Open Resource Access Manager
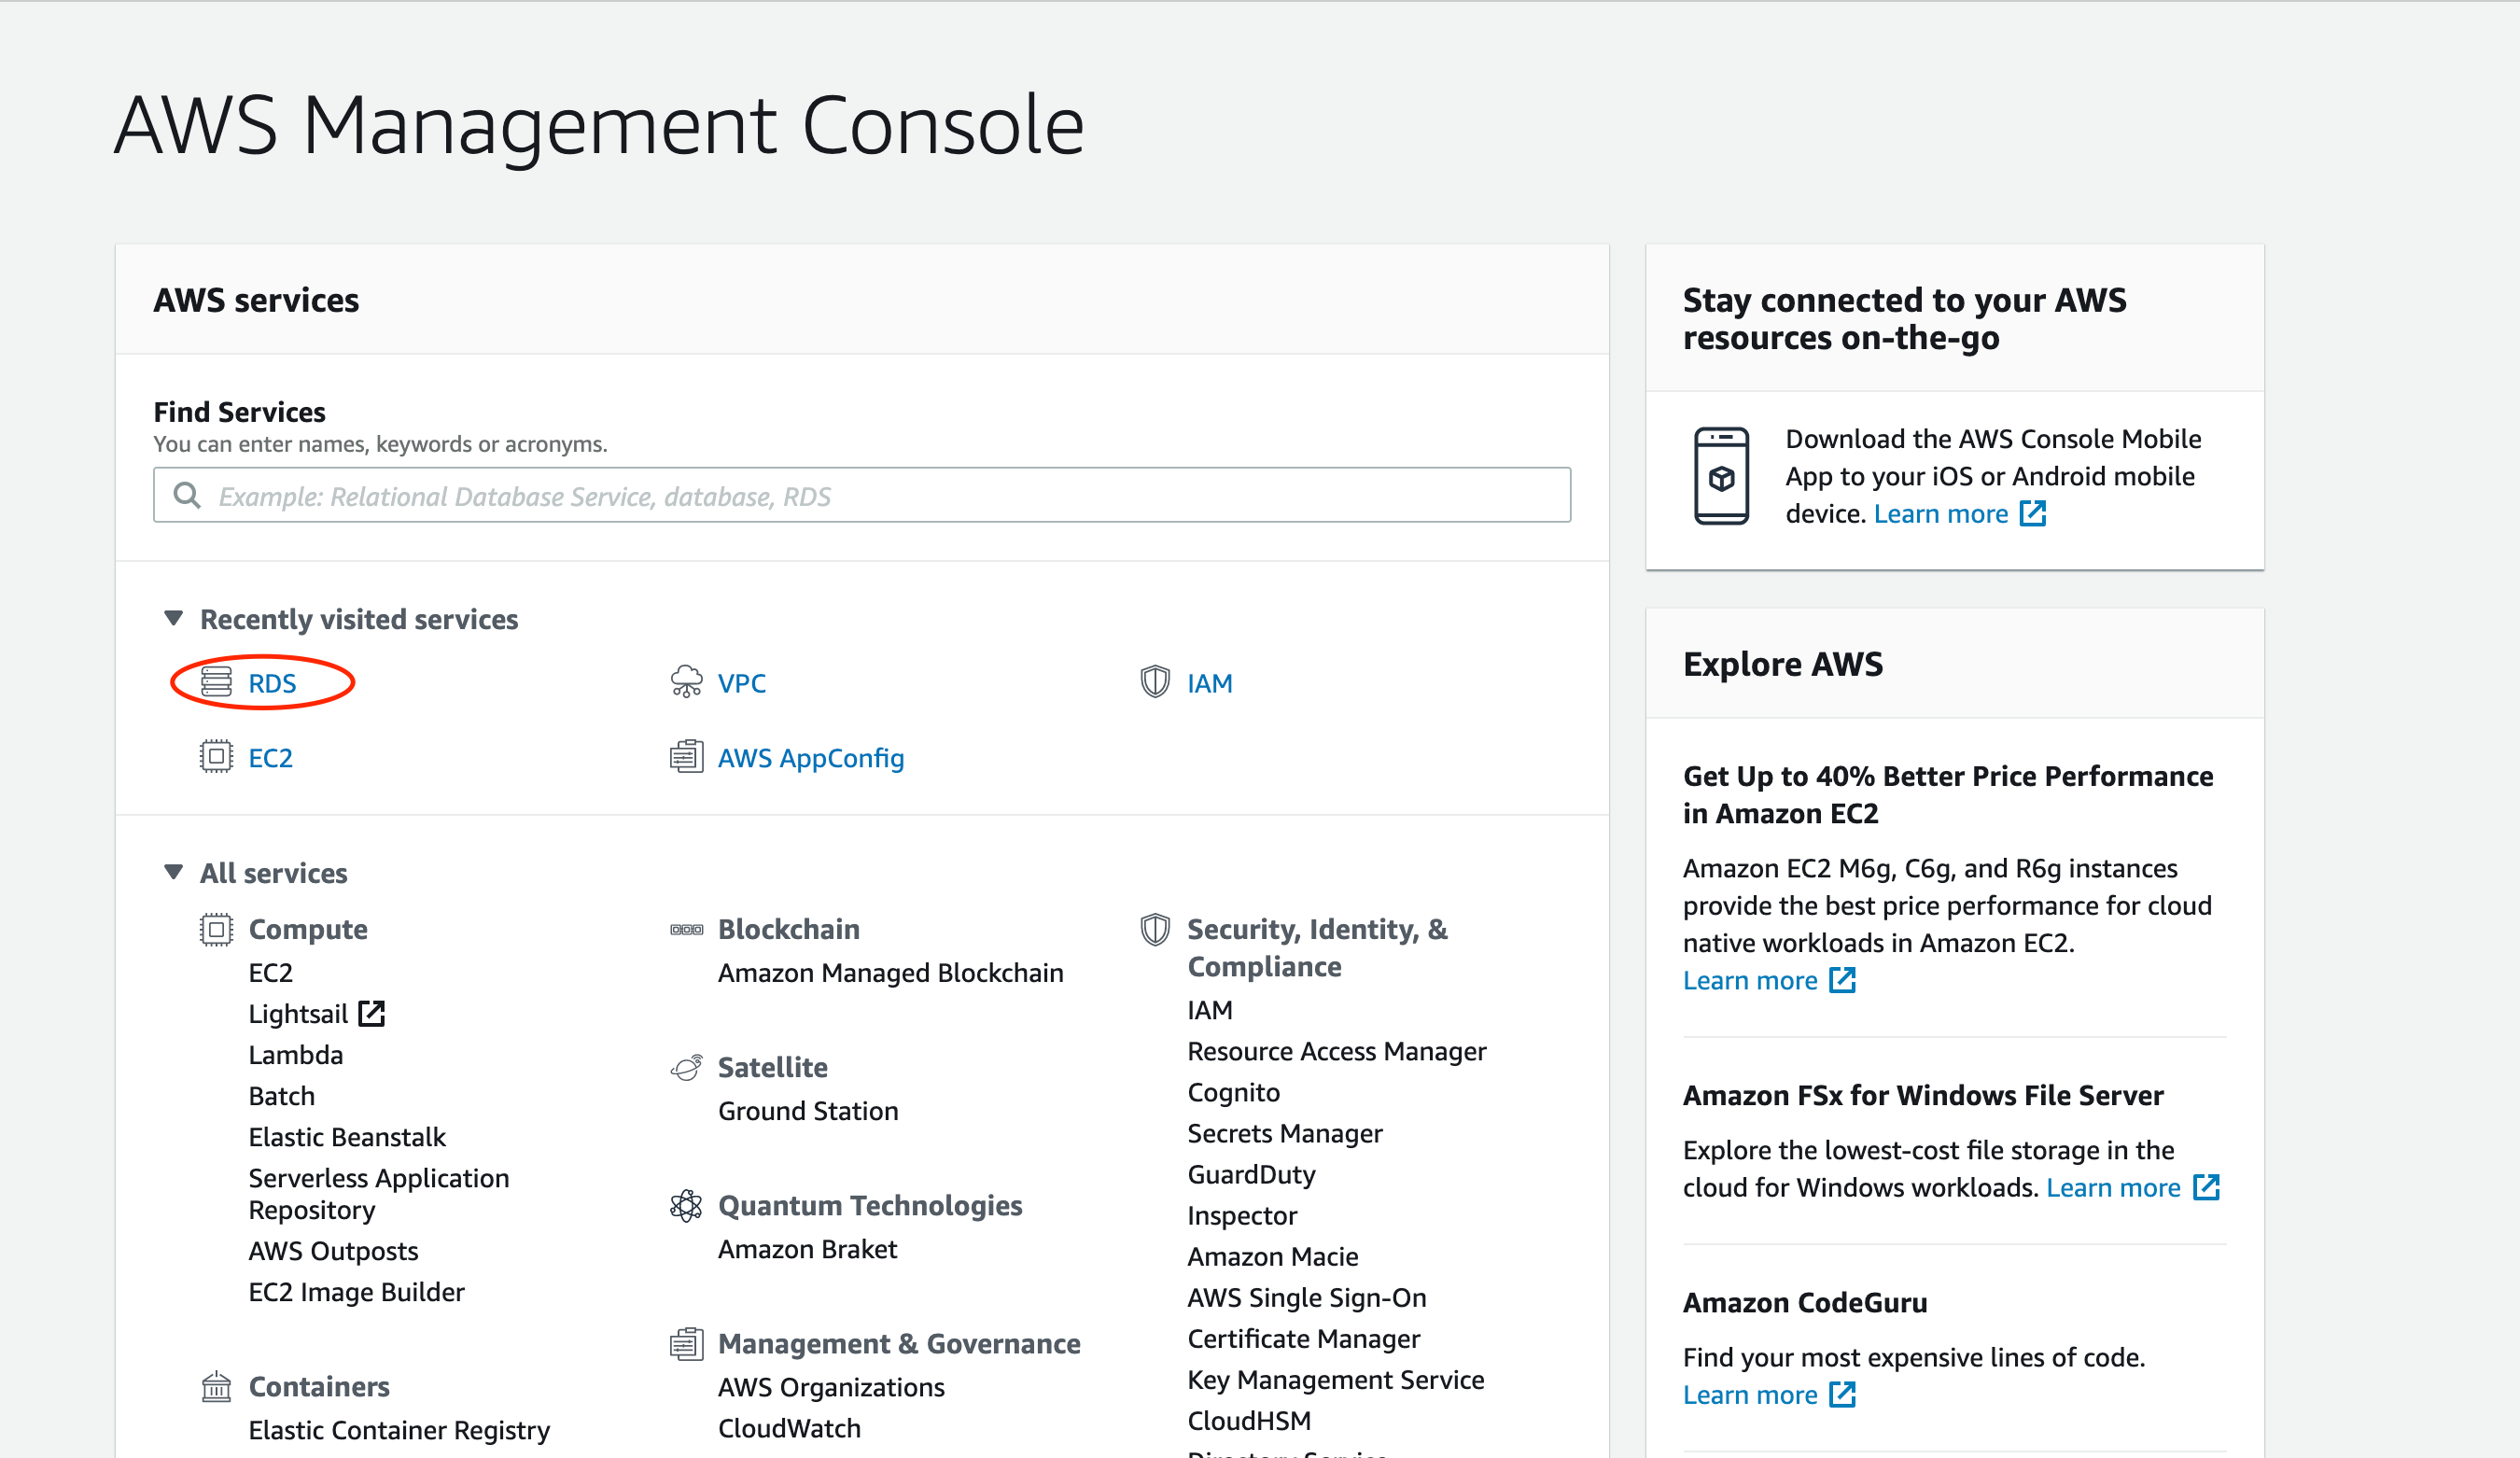 [x=1337, y=1051]
